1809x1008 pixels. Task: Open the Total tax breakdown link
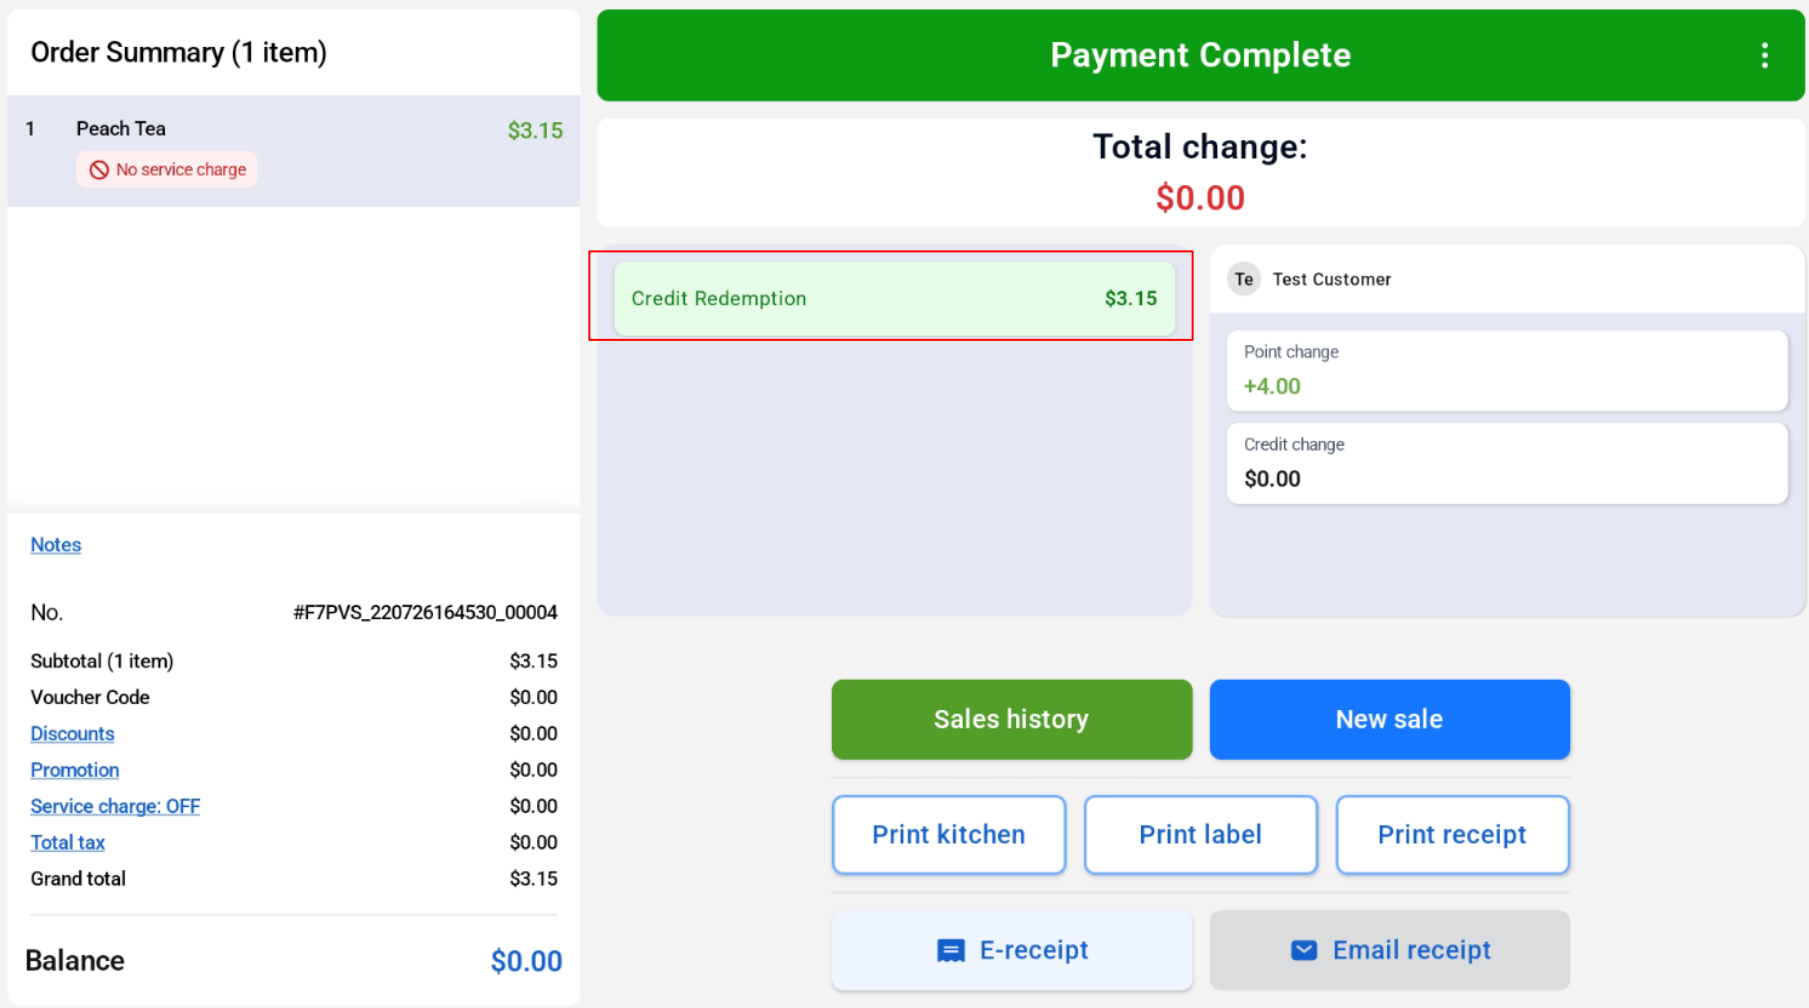[67, 843]
